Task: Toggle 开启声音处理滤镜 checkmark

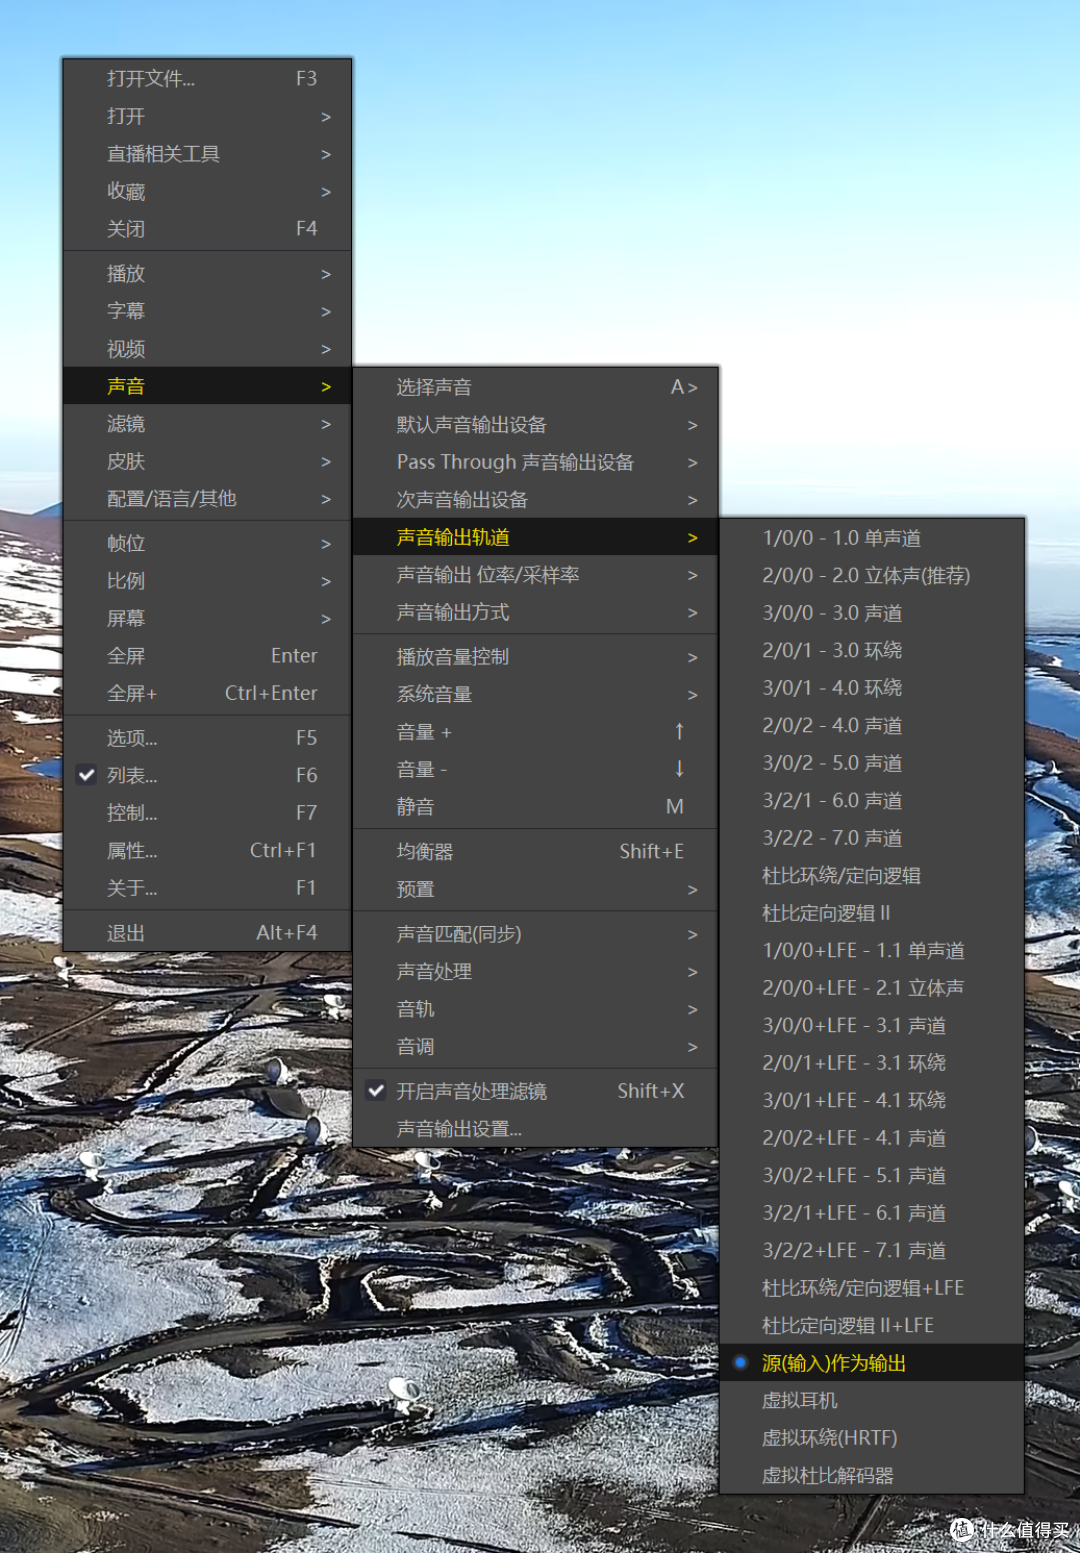Action: [535, 1092]
